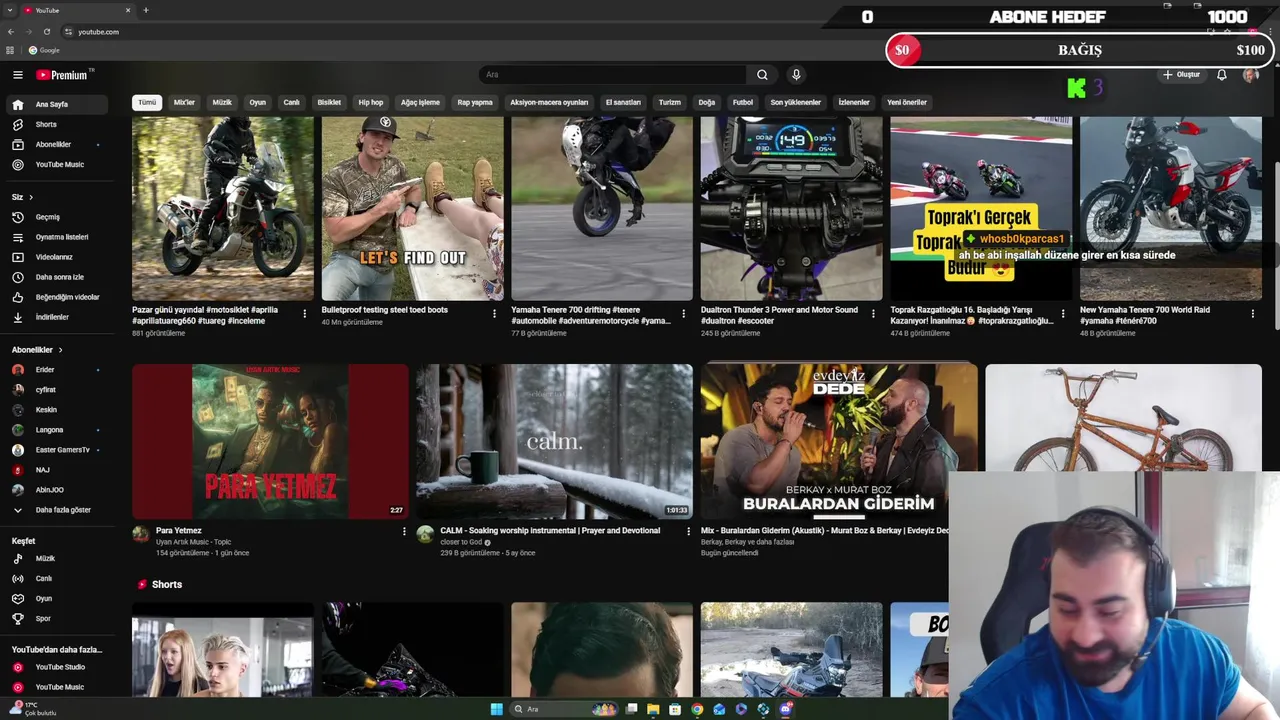
Task: Open a new Chrome tab
Action: pyautogui.click(x=146, y=10)
